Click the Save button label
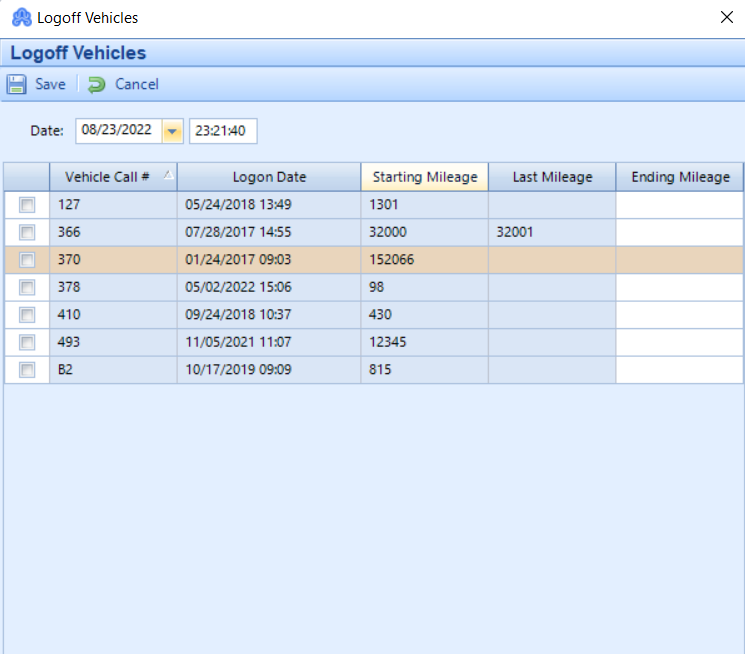Image resolution: width=745 pixels, height=654 pixels. point(50,85)
